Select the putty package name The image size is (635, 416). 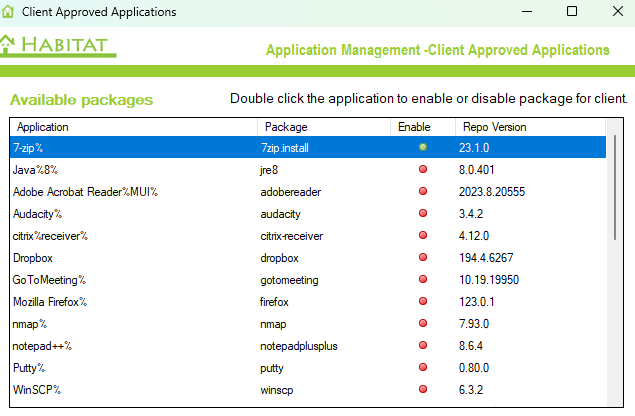(x=273, y=367)
